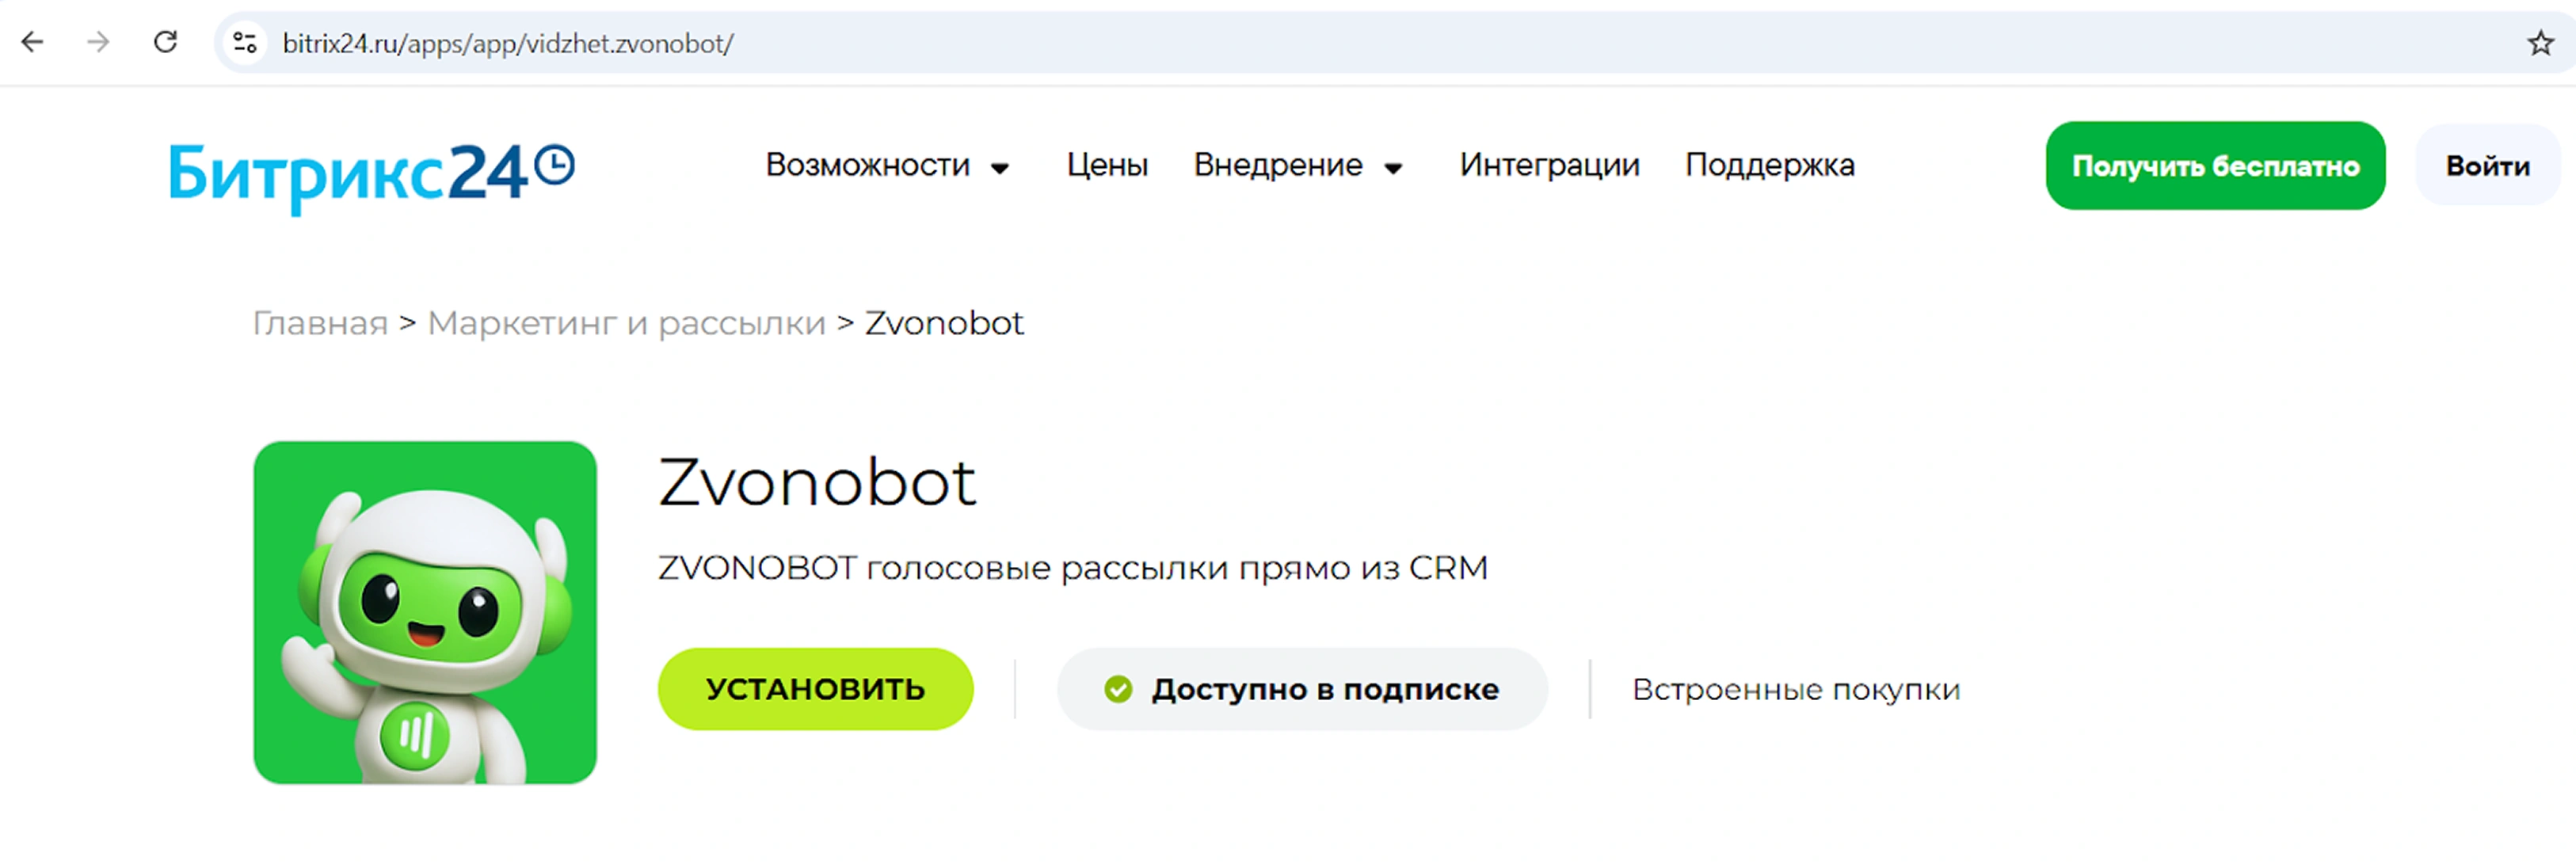The image size is (2576, 868).
Task: Click the ZVONOBOT голосовые рассылки description text
Action: tap(1073, 568)
